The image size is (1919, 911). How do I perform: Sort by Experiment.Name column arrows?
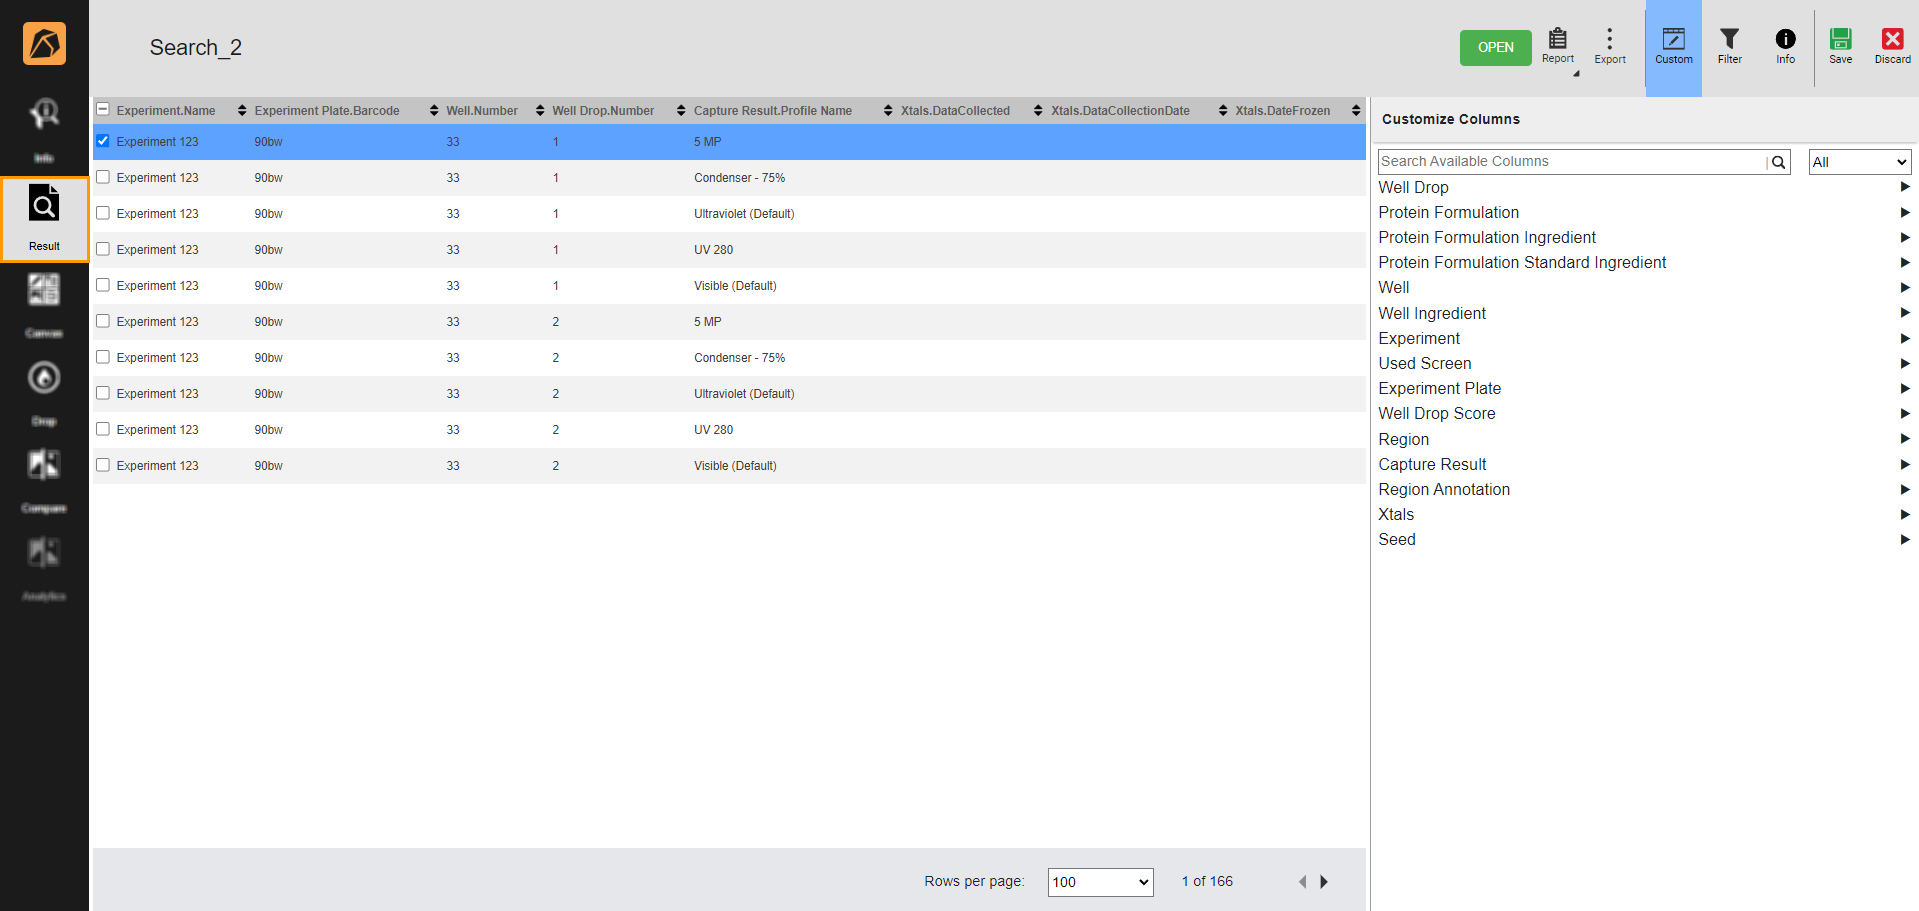point(241,110)
